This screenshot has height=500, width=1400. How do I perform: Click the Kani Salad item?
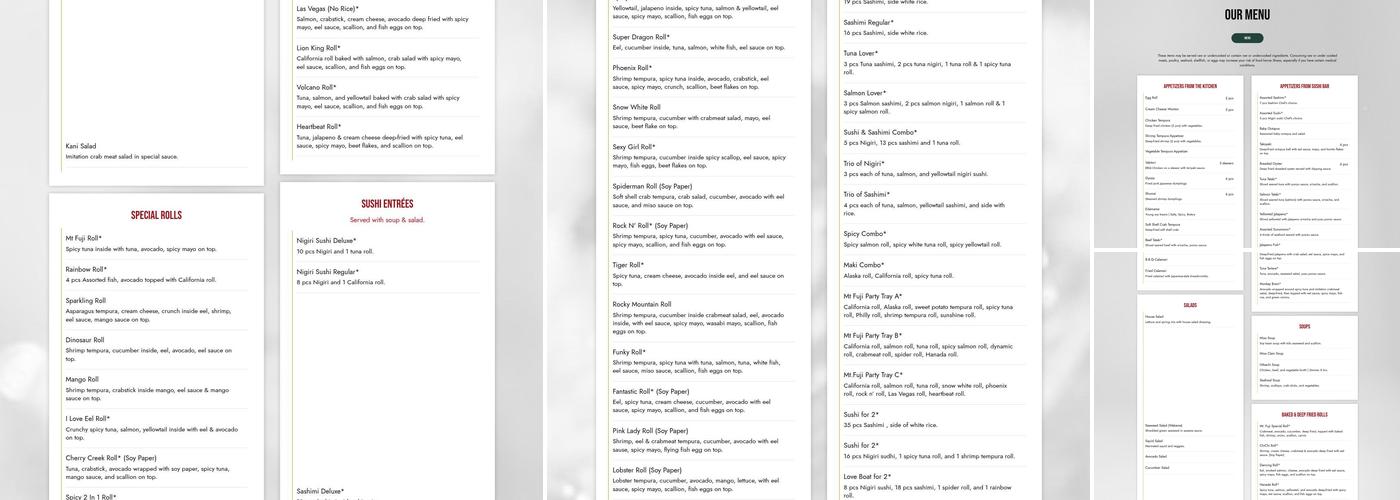point(81,146)
